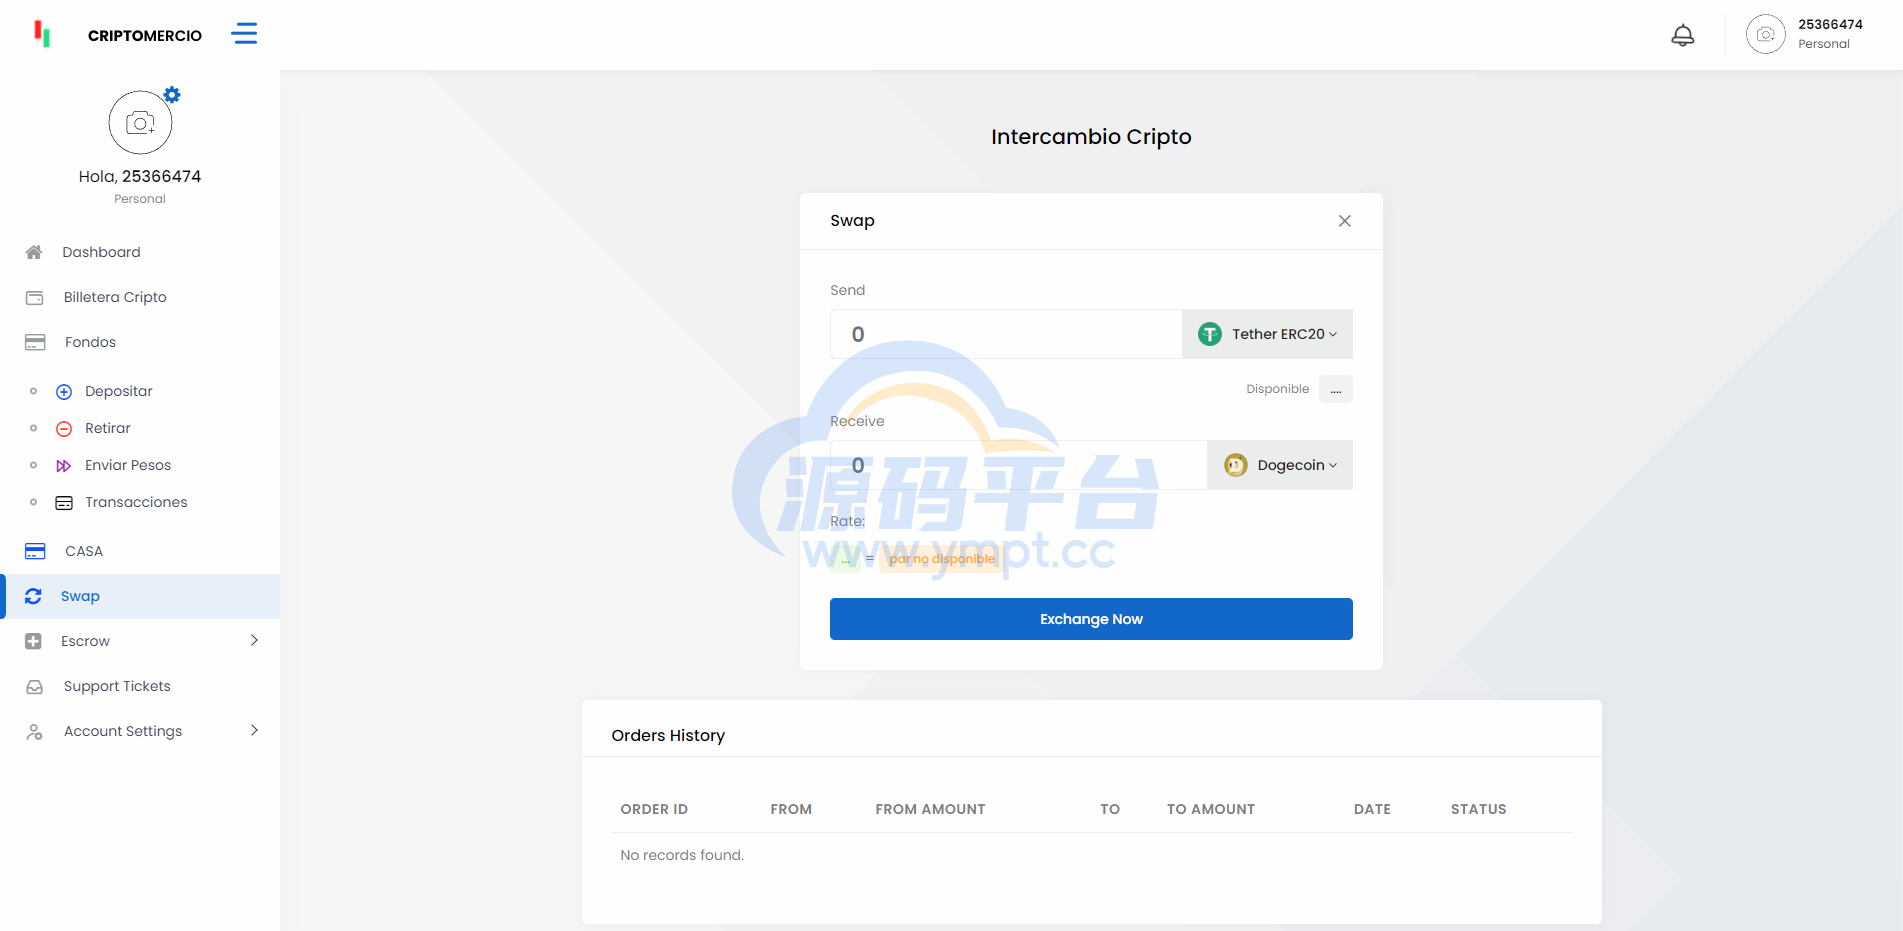
Task: Click the Enviar Pesos arrow icon
Action: pos(64,466)
